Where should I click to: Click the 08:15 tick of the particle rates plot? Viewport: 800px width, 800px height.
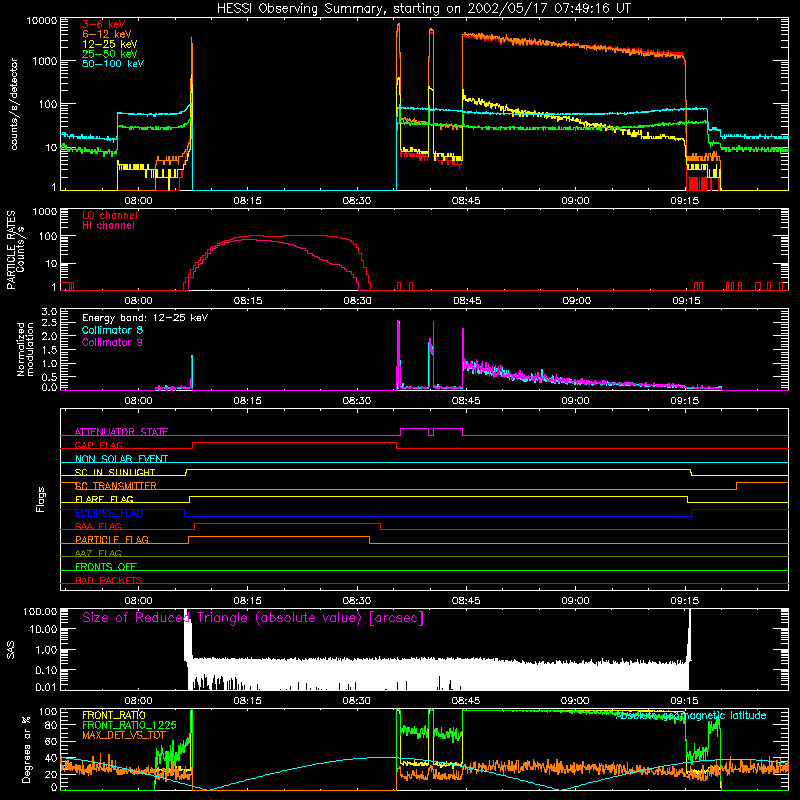tap(248, 301)
